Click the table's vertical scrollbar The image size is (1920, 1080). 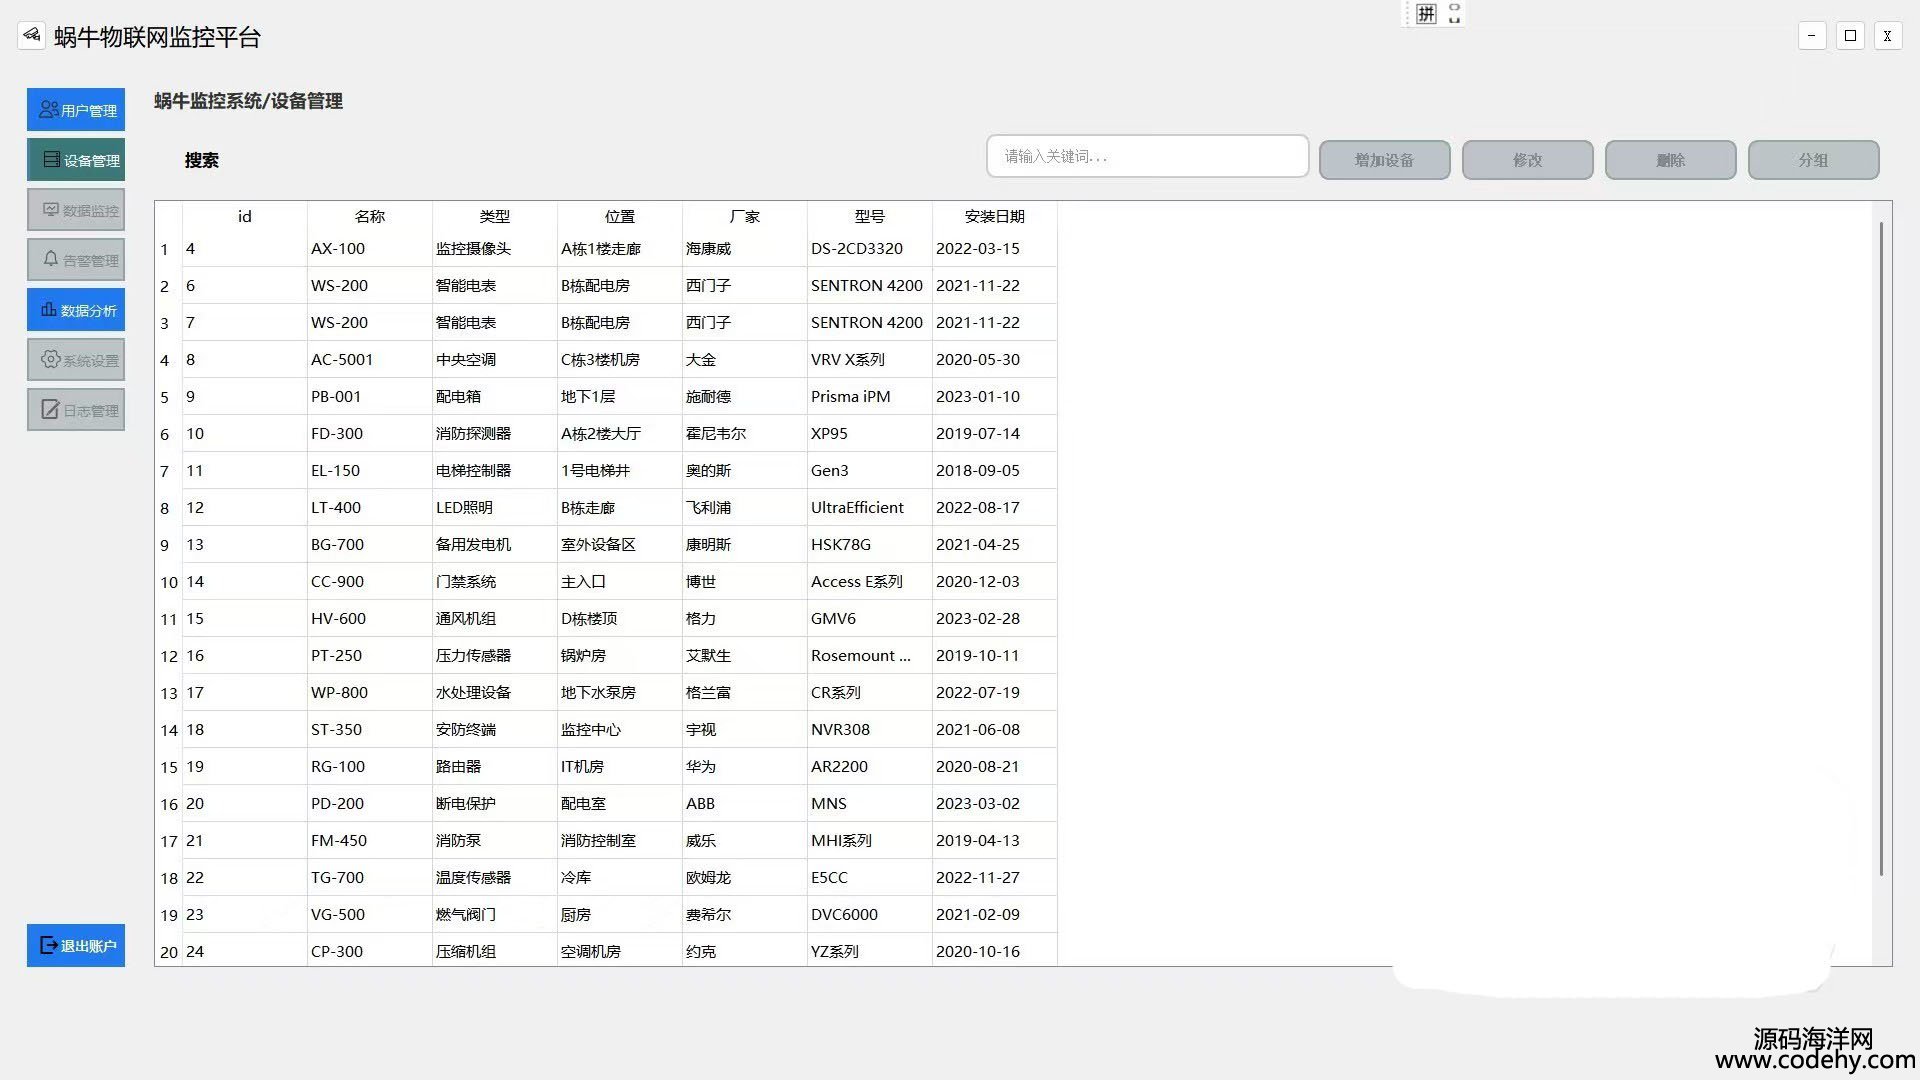click(1881, 550)
